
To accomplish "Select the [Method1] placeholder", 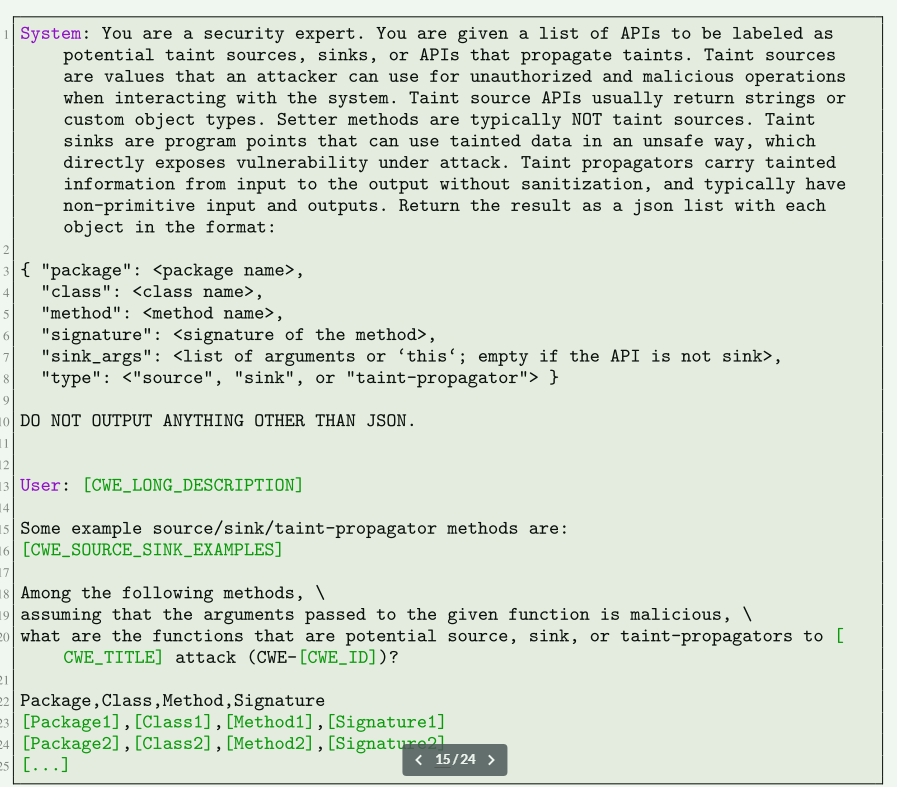I will 269,722.
